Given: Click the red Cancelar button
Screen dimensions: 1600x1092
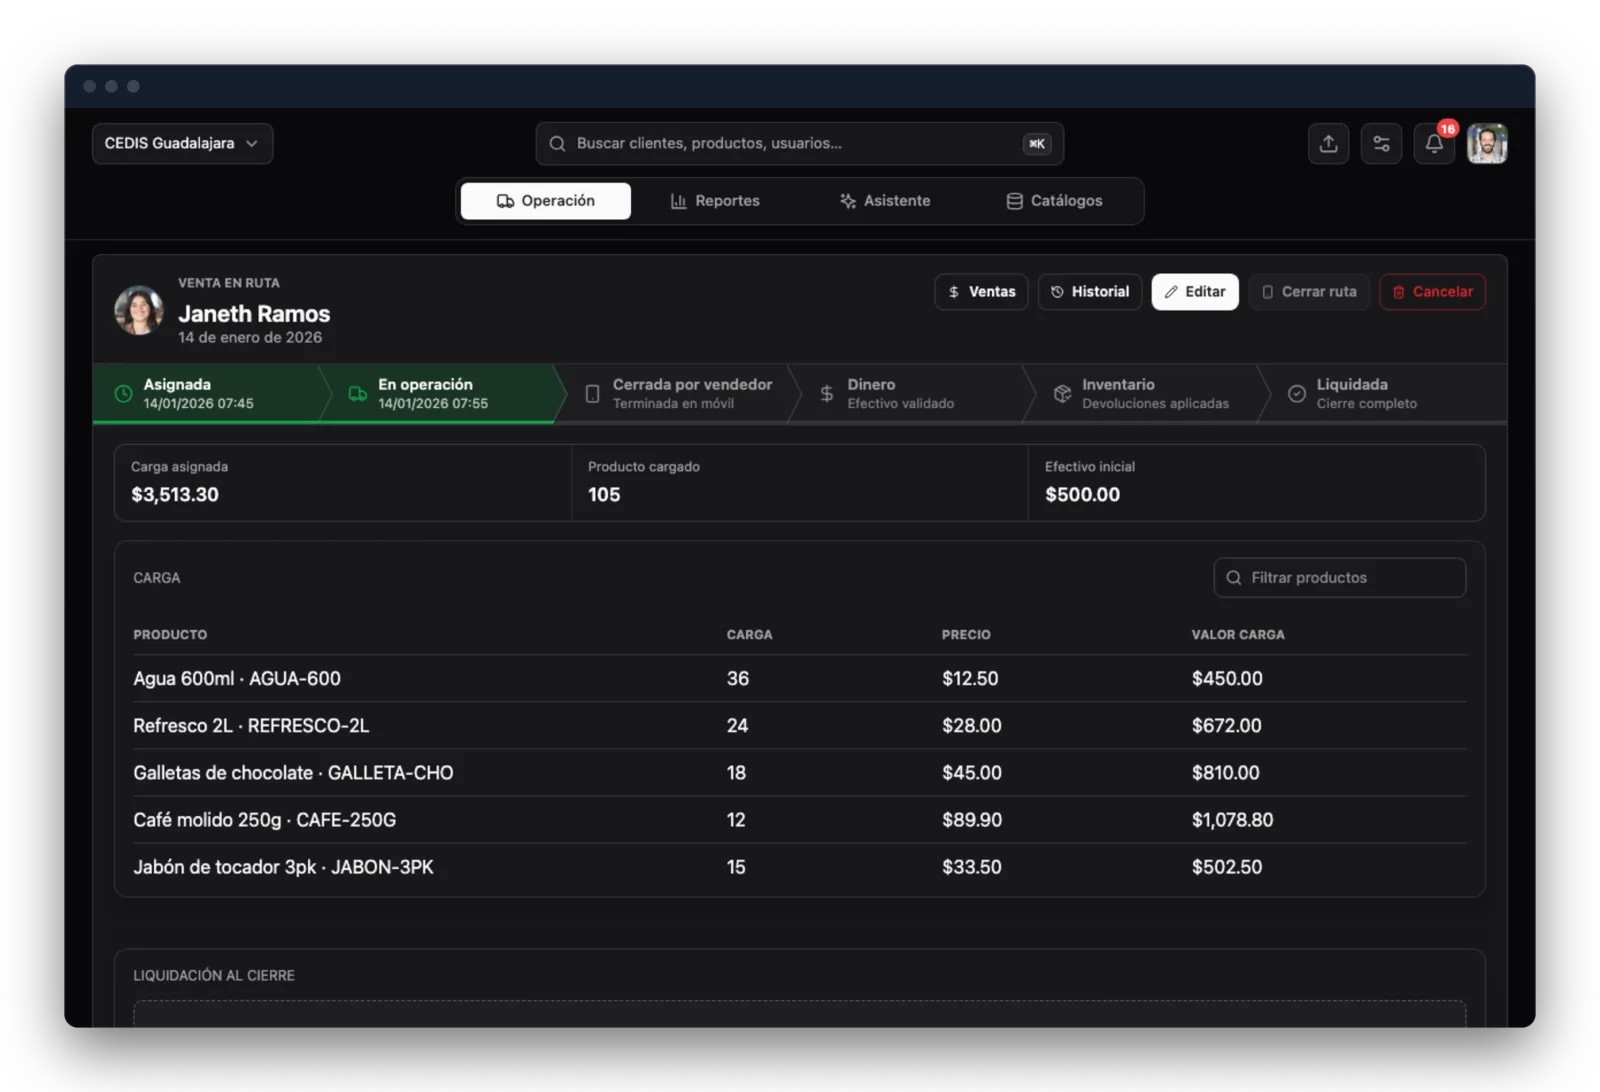Looking at the screenshot, I should (x=1432, y=292).
